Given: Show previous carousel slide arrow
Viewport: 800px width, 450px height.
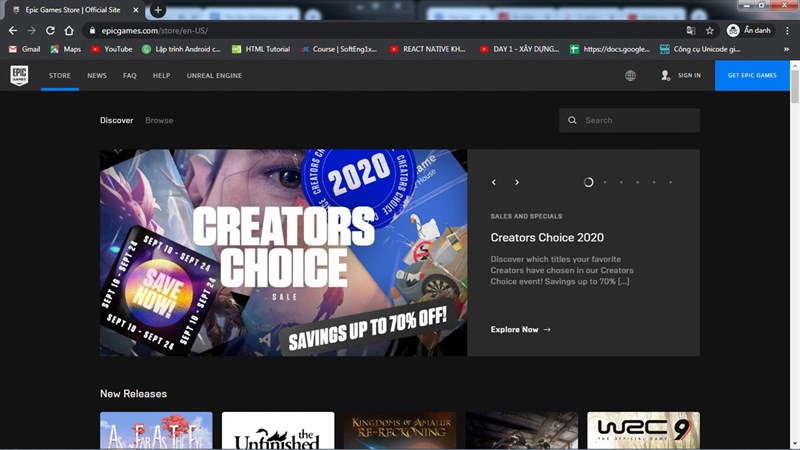Looking at the screenshot, I should coord(494,182).
